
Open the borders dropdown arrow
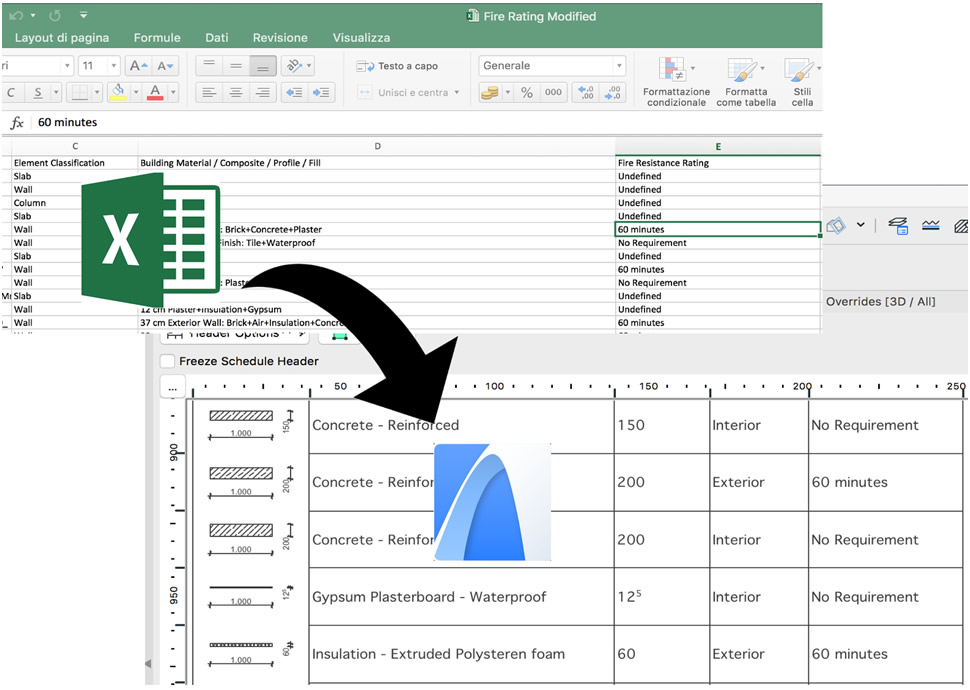click(x=97, y=92)
